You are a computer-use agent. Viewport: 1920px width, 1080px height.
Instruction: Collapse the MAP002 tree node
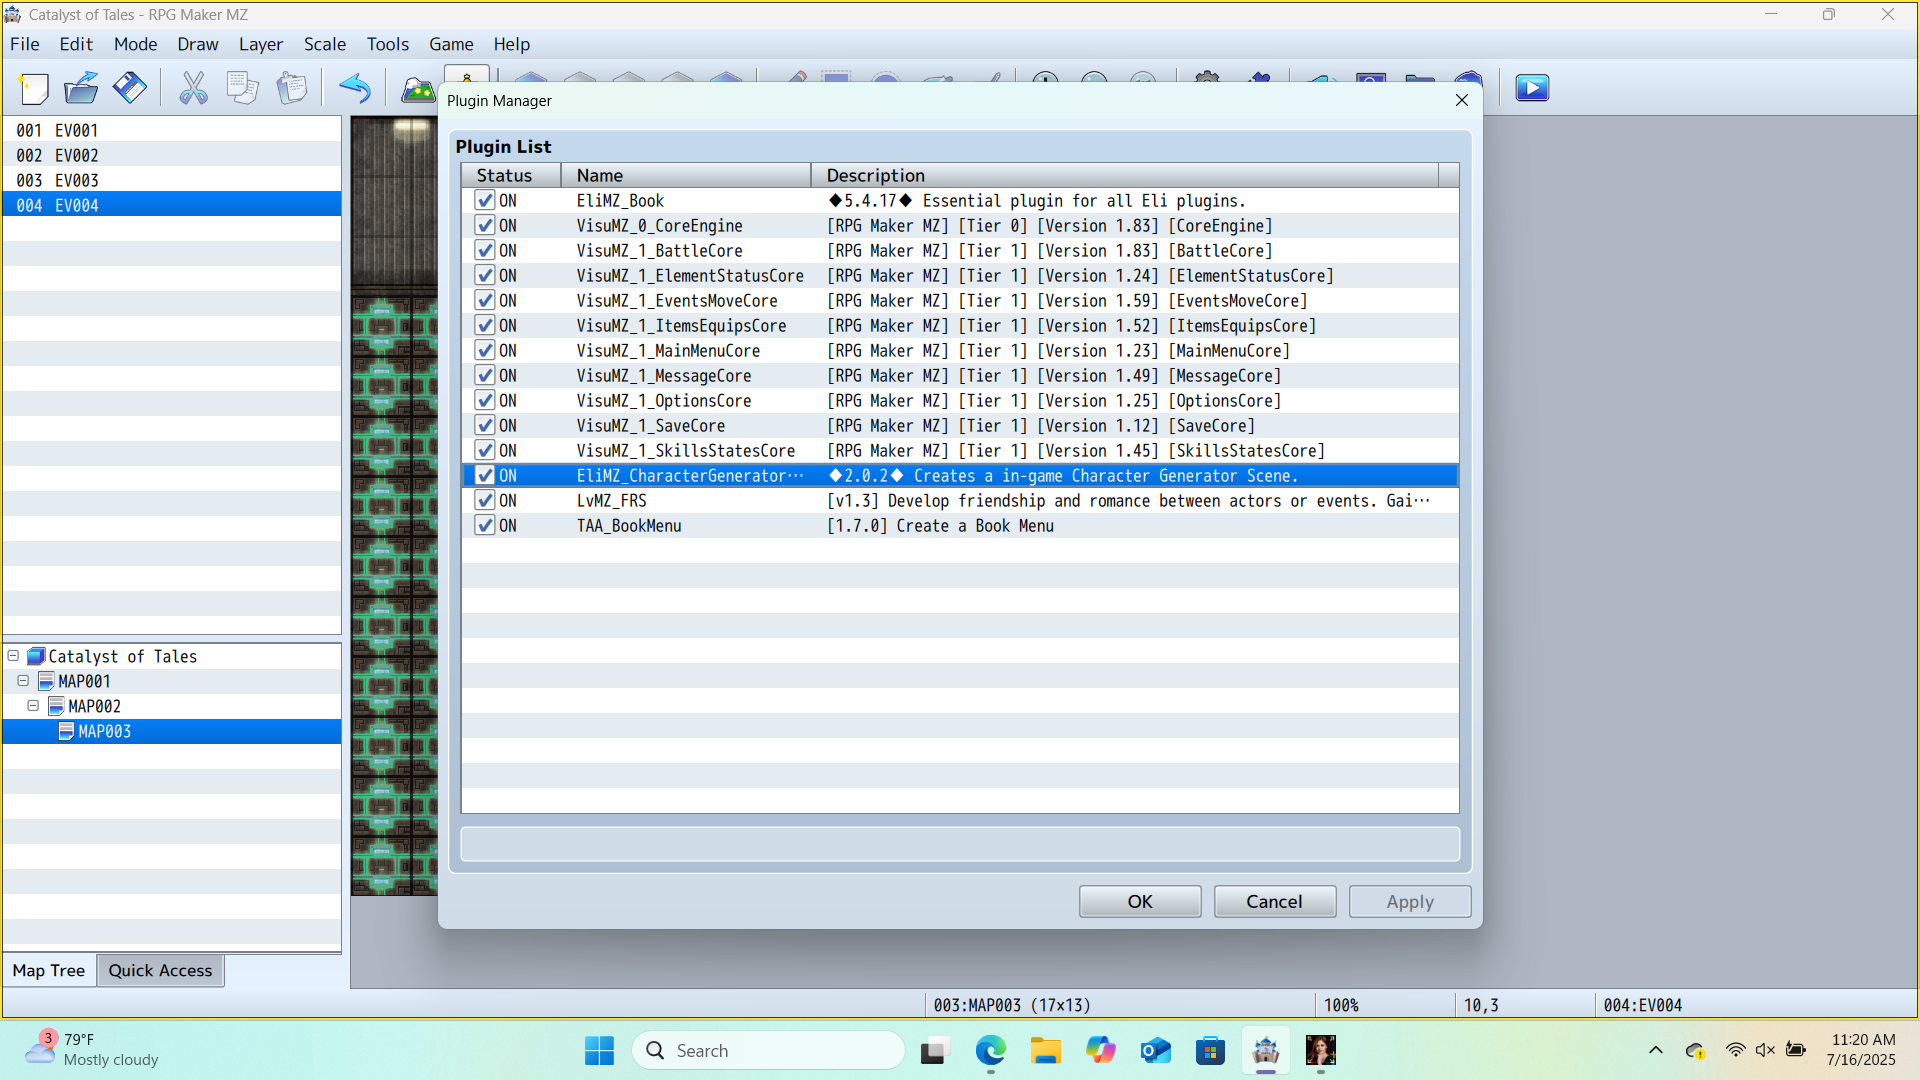[x=33, y=706]
